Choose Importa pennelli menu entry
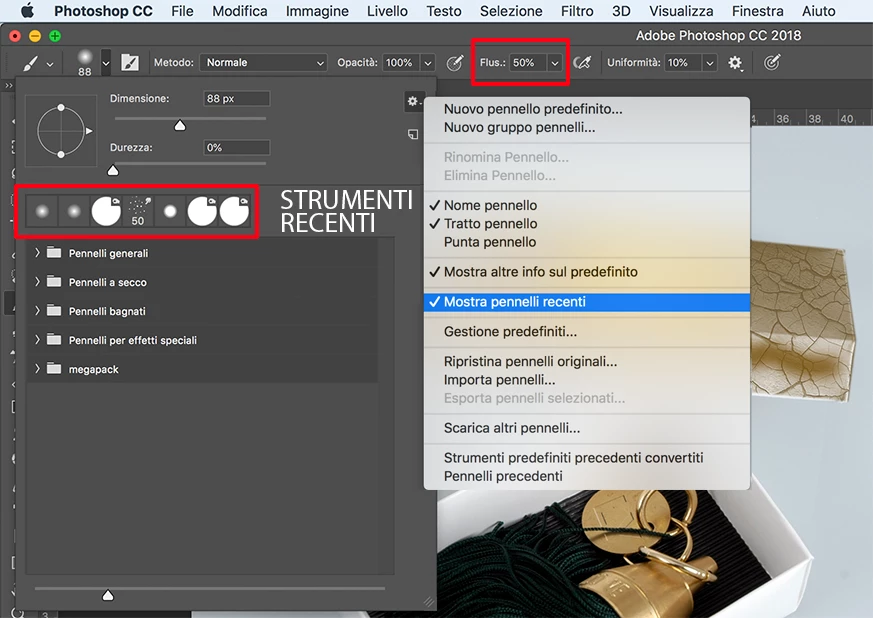873x618 pixels. click(587, 380)
